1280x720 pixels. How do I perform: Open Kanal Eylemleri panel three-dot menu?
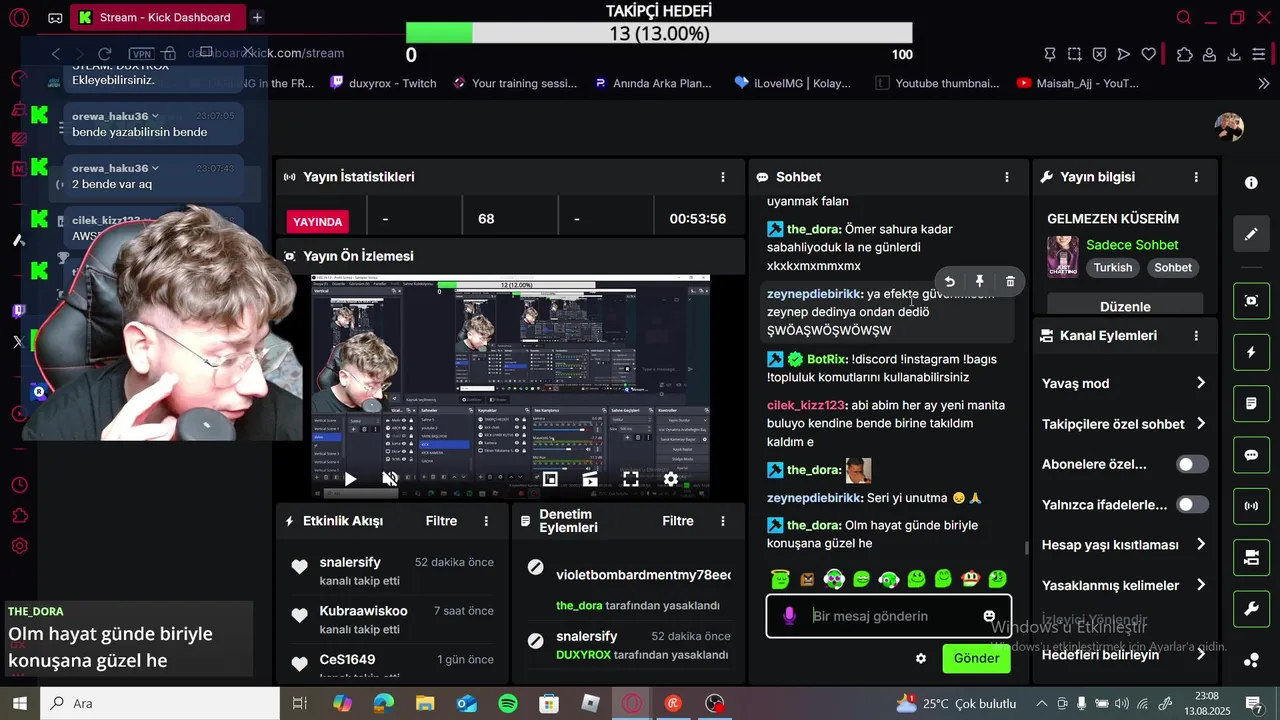1196,336
